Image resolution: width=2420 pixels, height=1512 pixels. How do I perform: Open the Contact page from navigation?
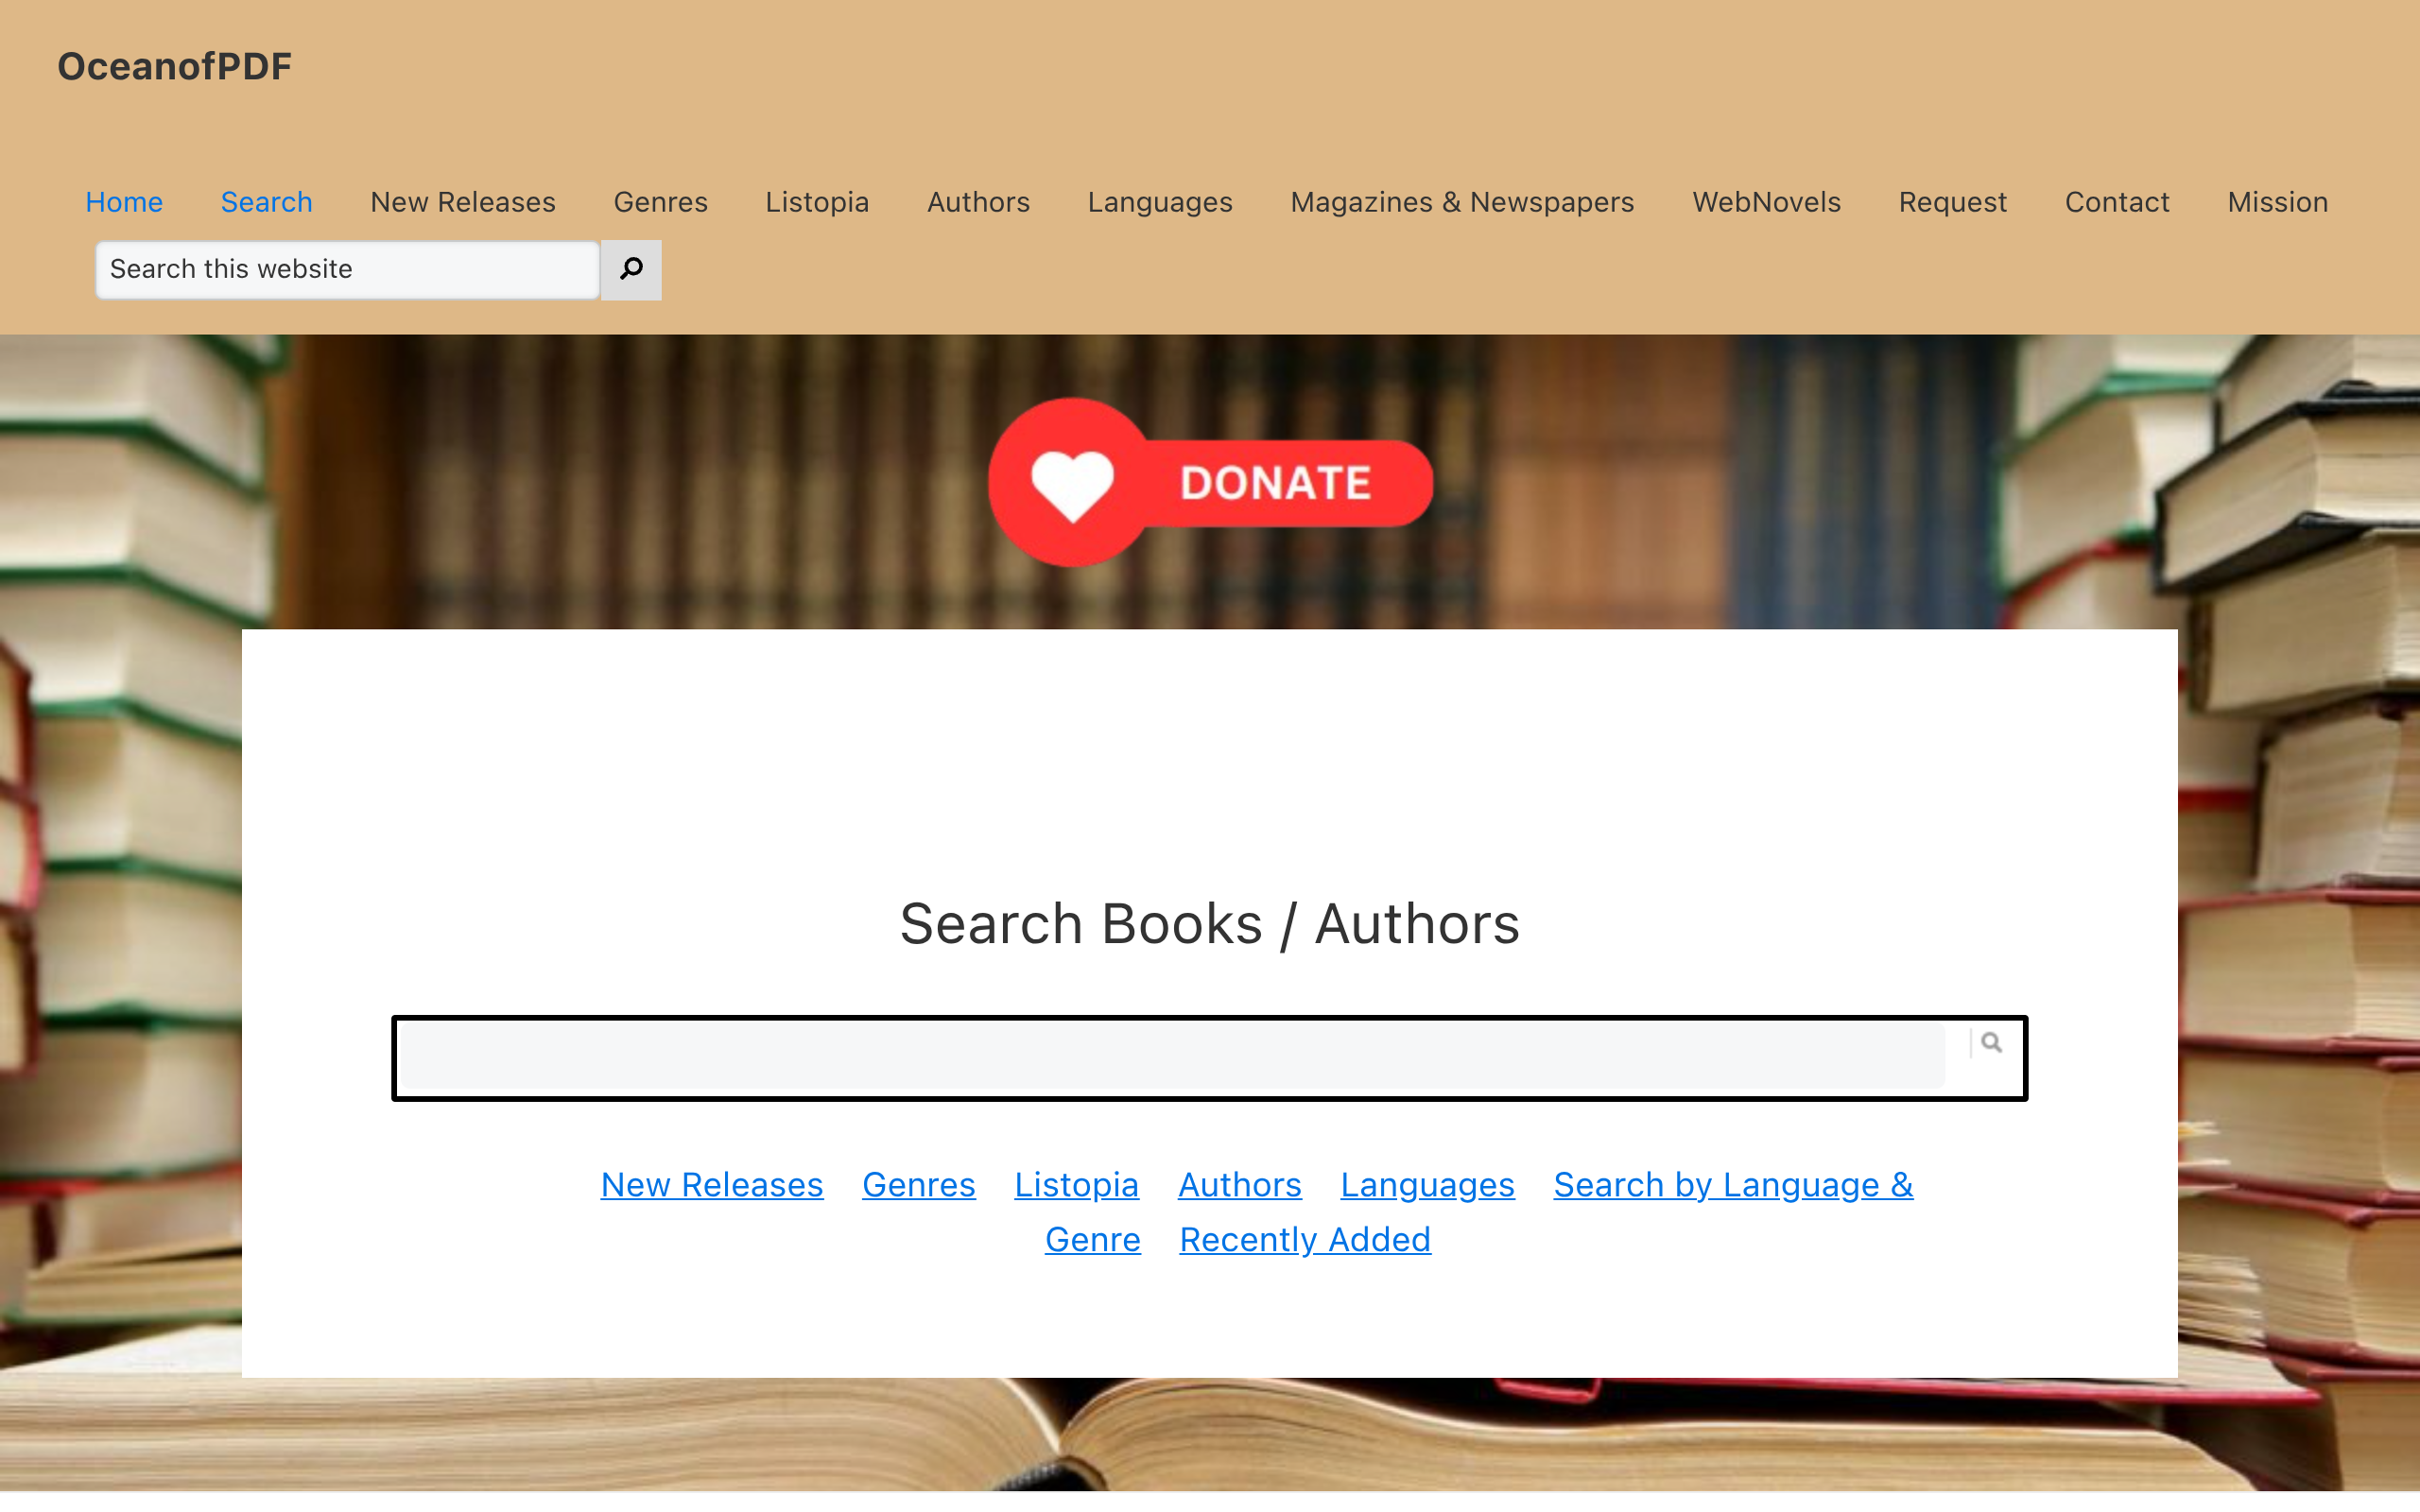click(2117, 202)
